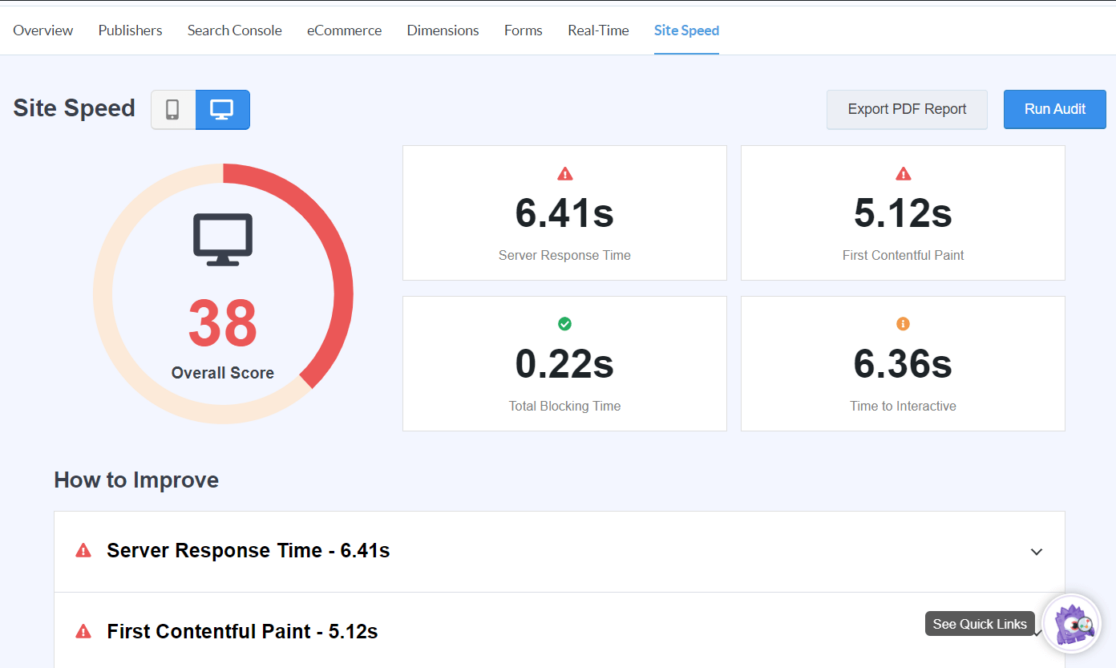The image size is (1116, 668).
Task: Click the orange info icon on Time to Interactive
Action: [903, 323]
